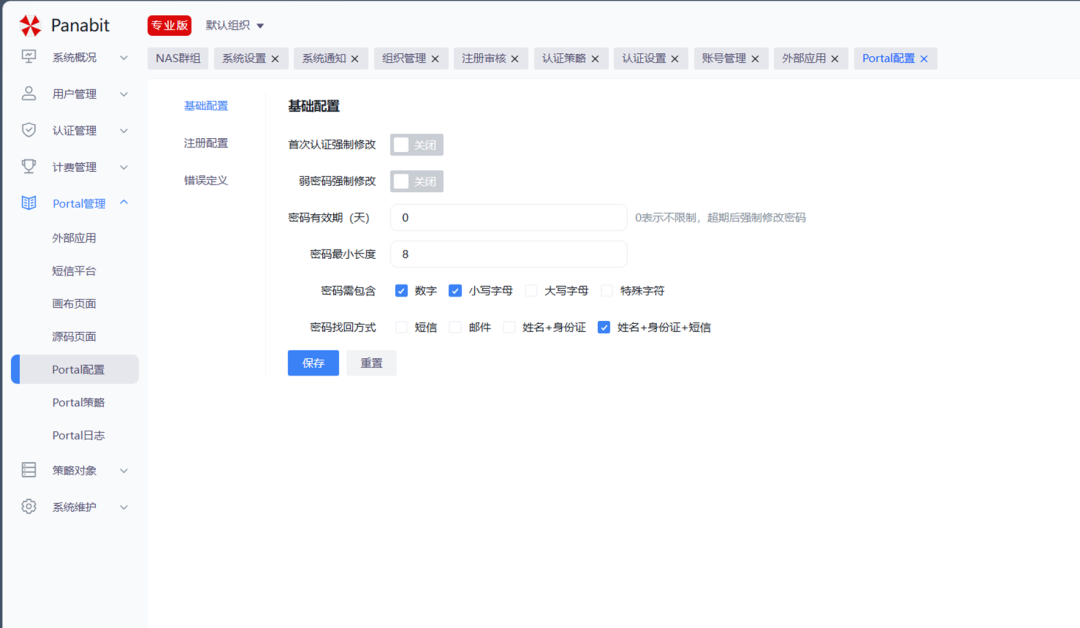Screen dimensions: 1080x628
Task: Close the 注册审核 tab
Action: click(x=515, y=59)
